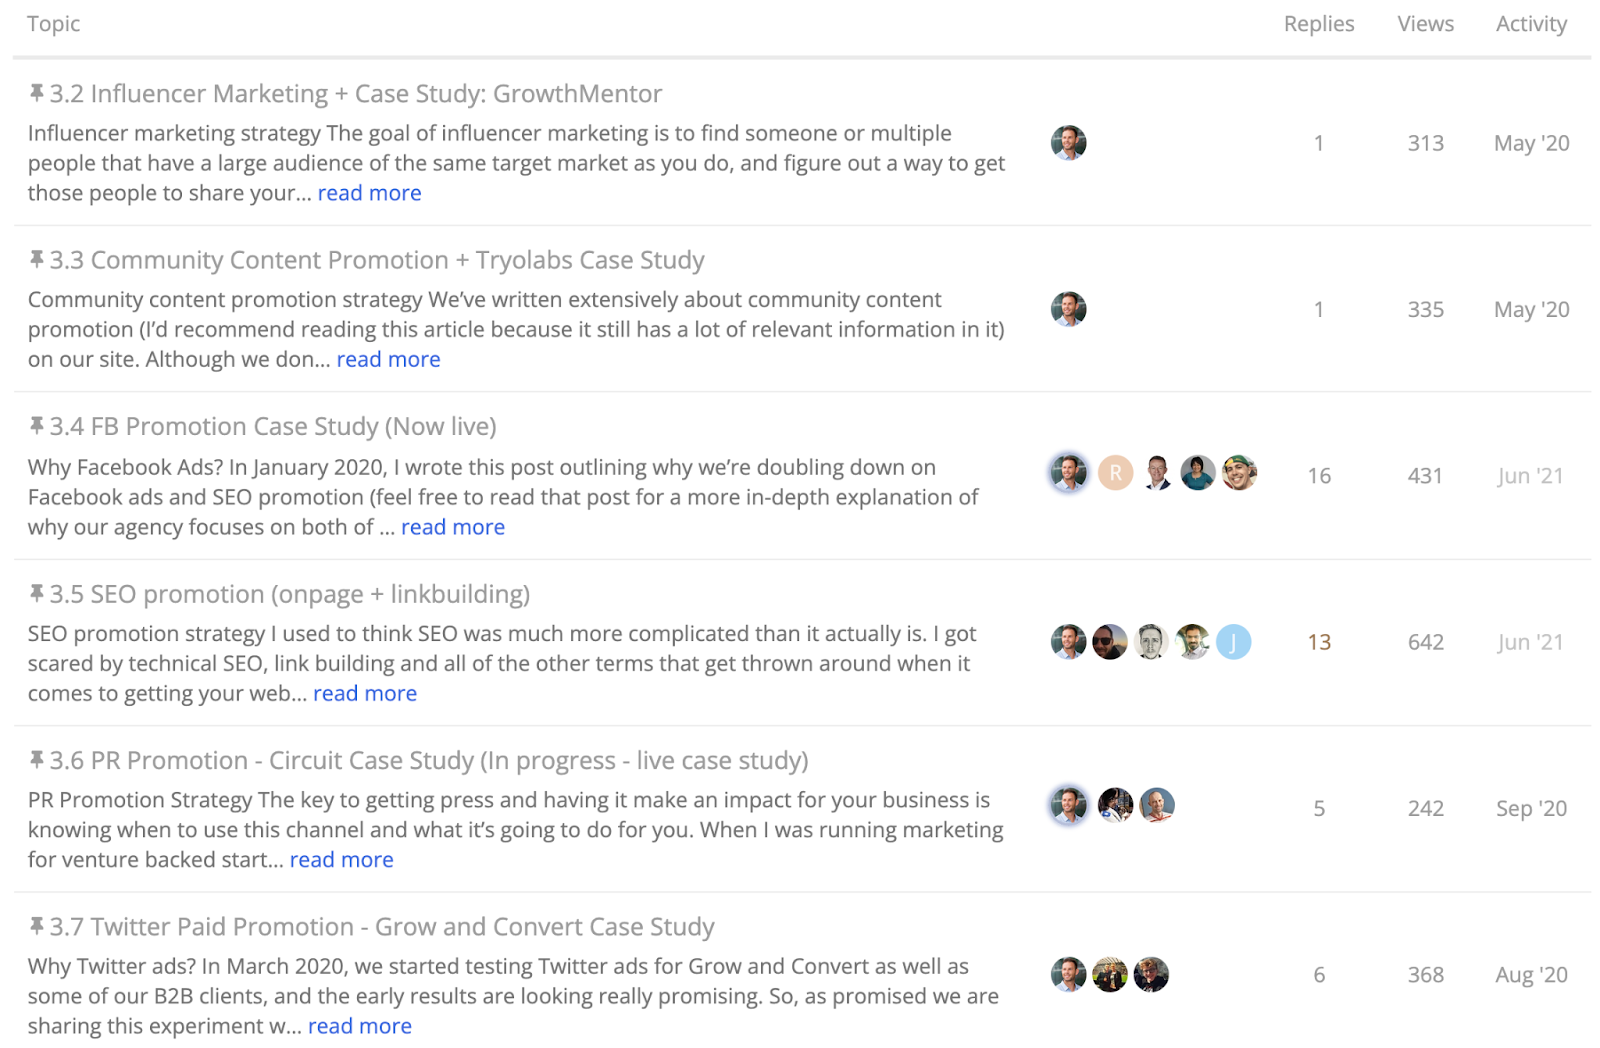This screenshot has width=1600, height=1048.
Task: Open the 3.6 PR Promotion Circuit Case Study topic
Action: (x=429, y=760)
